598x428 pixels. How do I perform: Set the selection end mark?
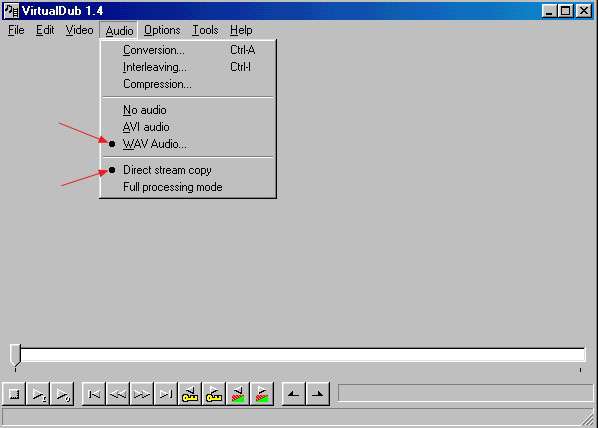pyautogui.click(x=318, y=394)
